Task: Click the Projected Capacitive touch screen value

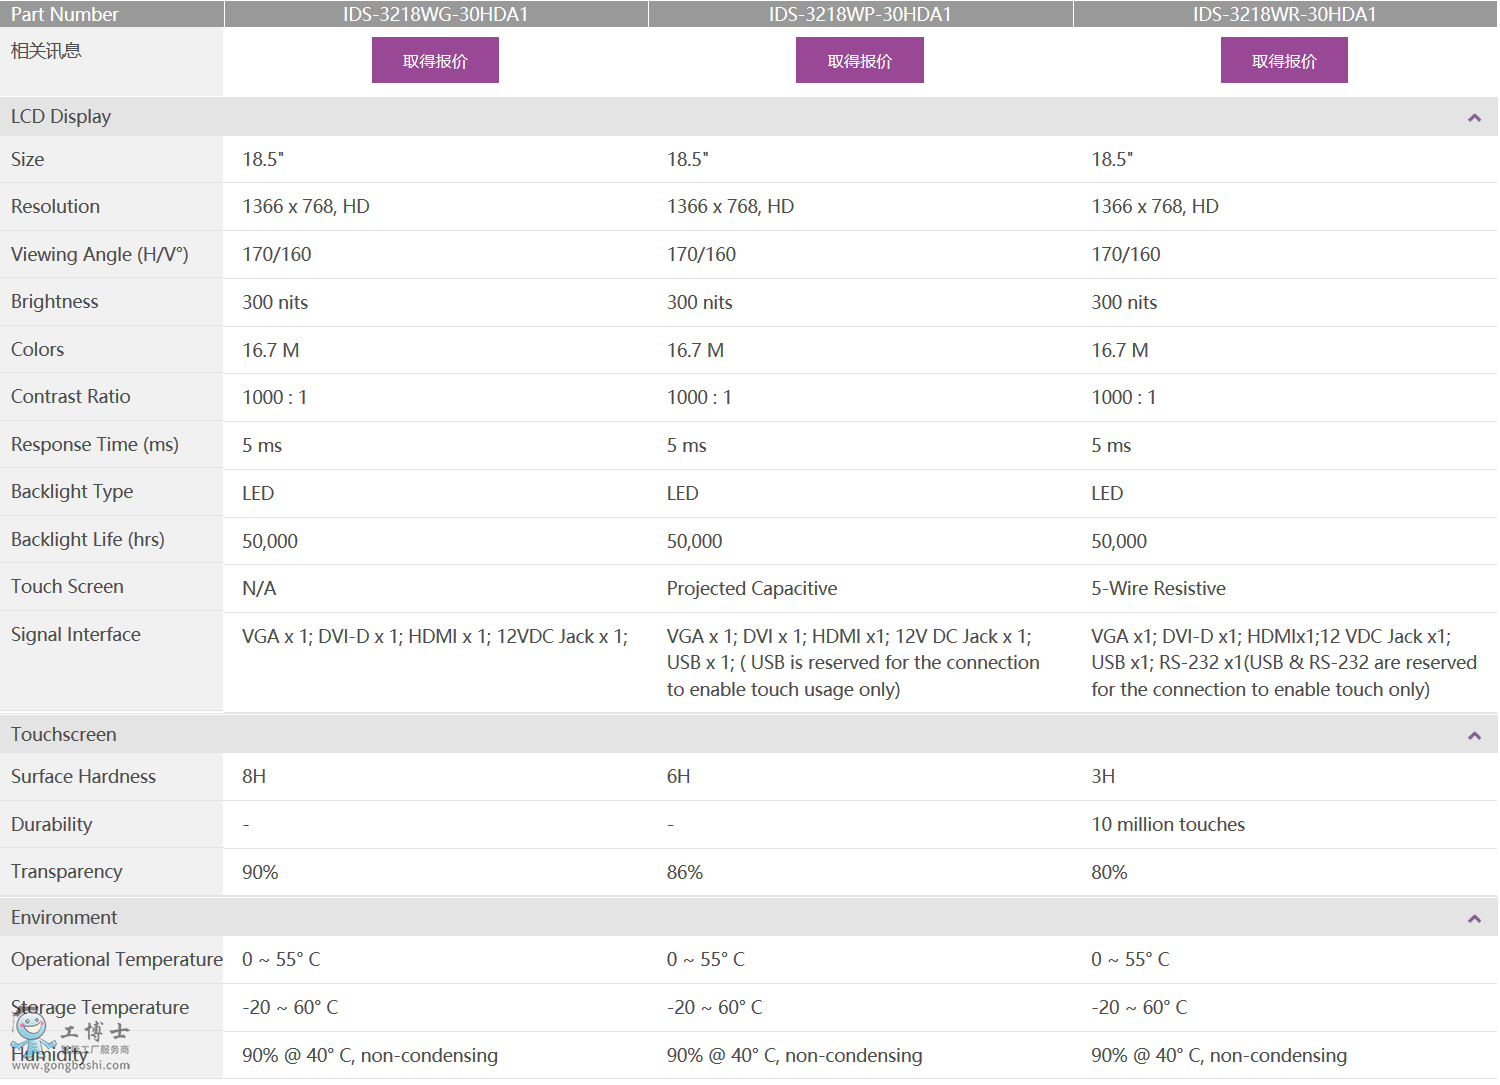Action: [x=752, y=589]
